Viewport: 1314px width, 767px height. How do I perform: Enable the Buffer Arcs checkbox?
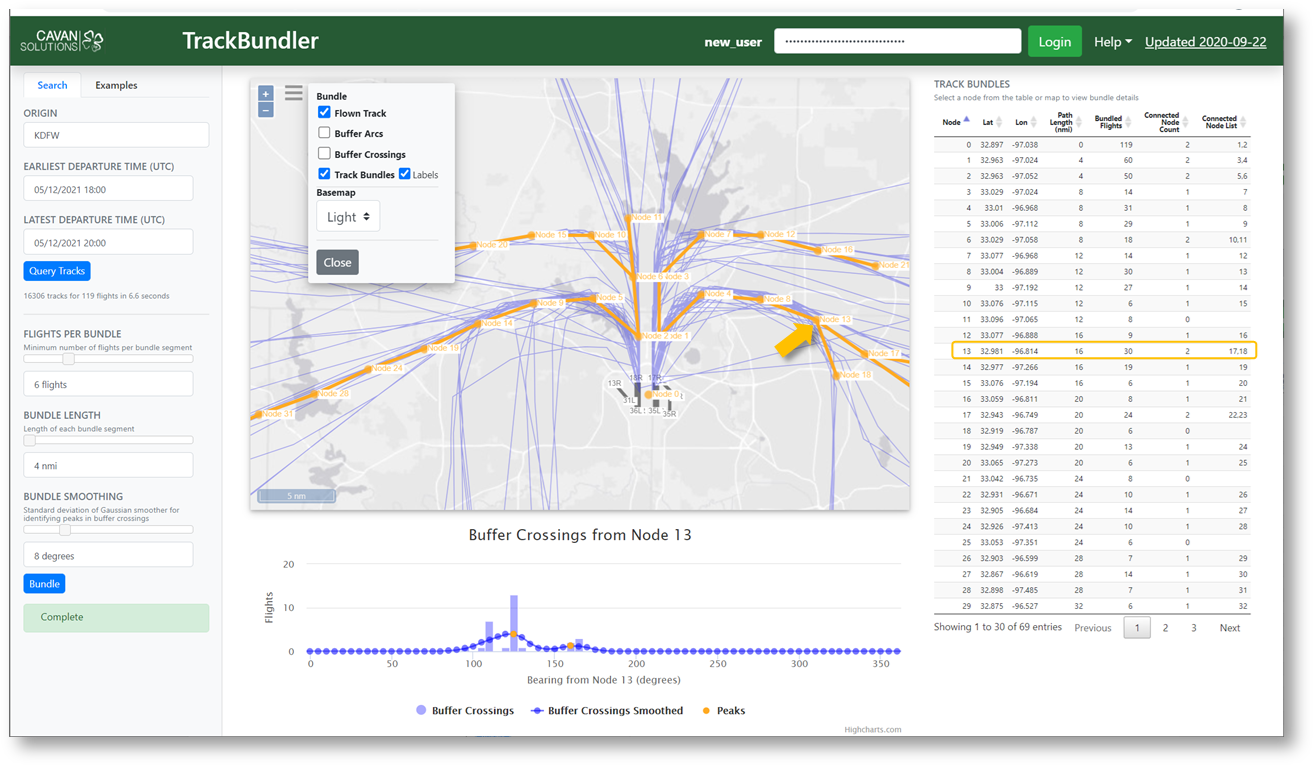coord(324,133)
